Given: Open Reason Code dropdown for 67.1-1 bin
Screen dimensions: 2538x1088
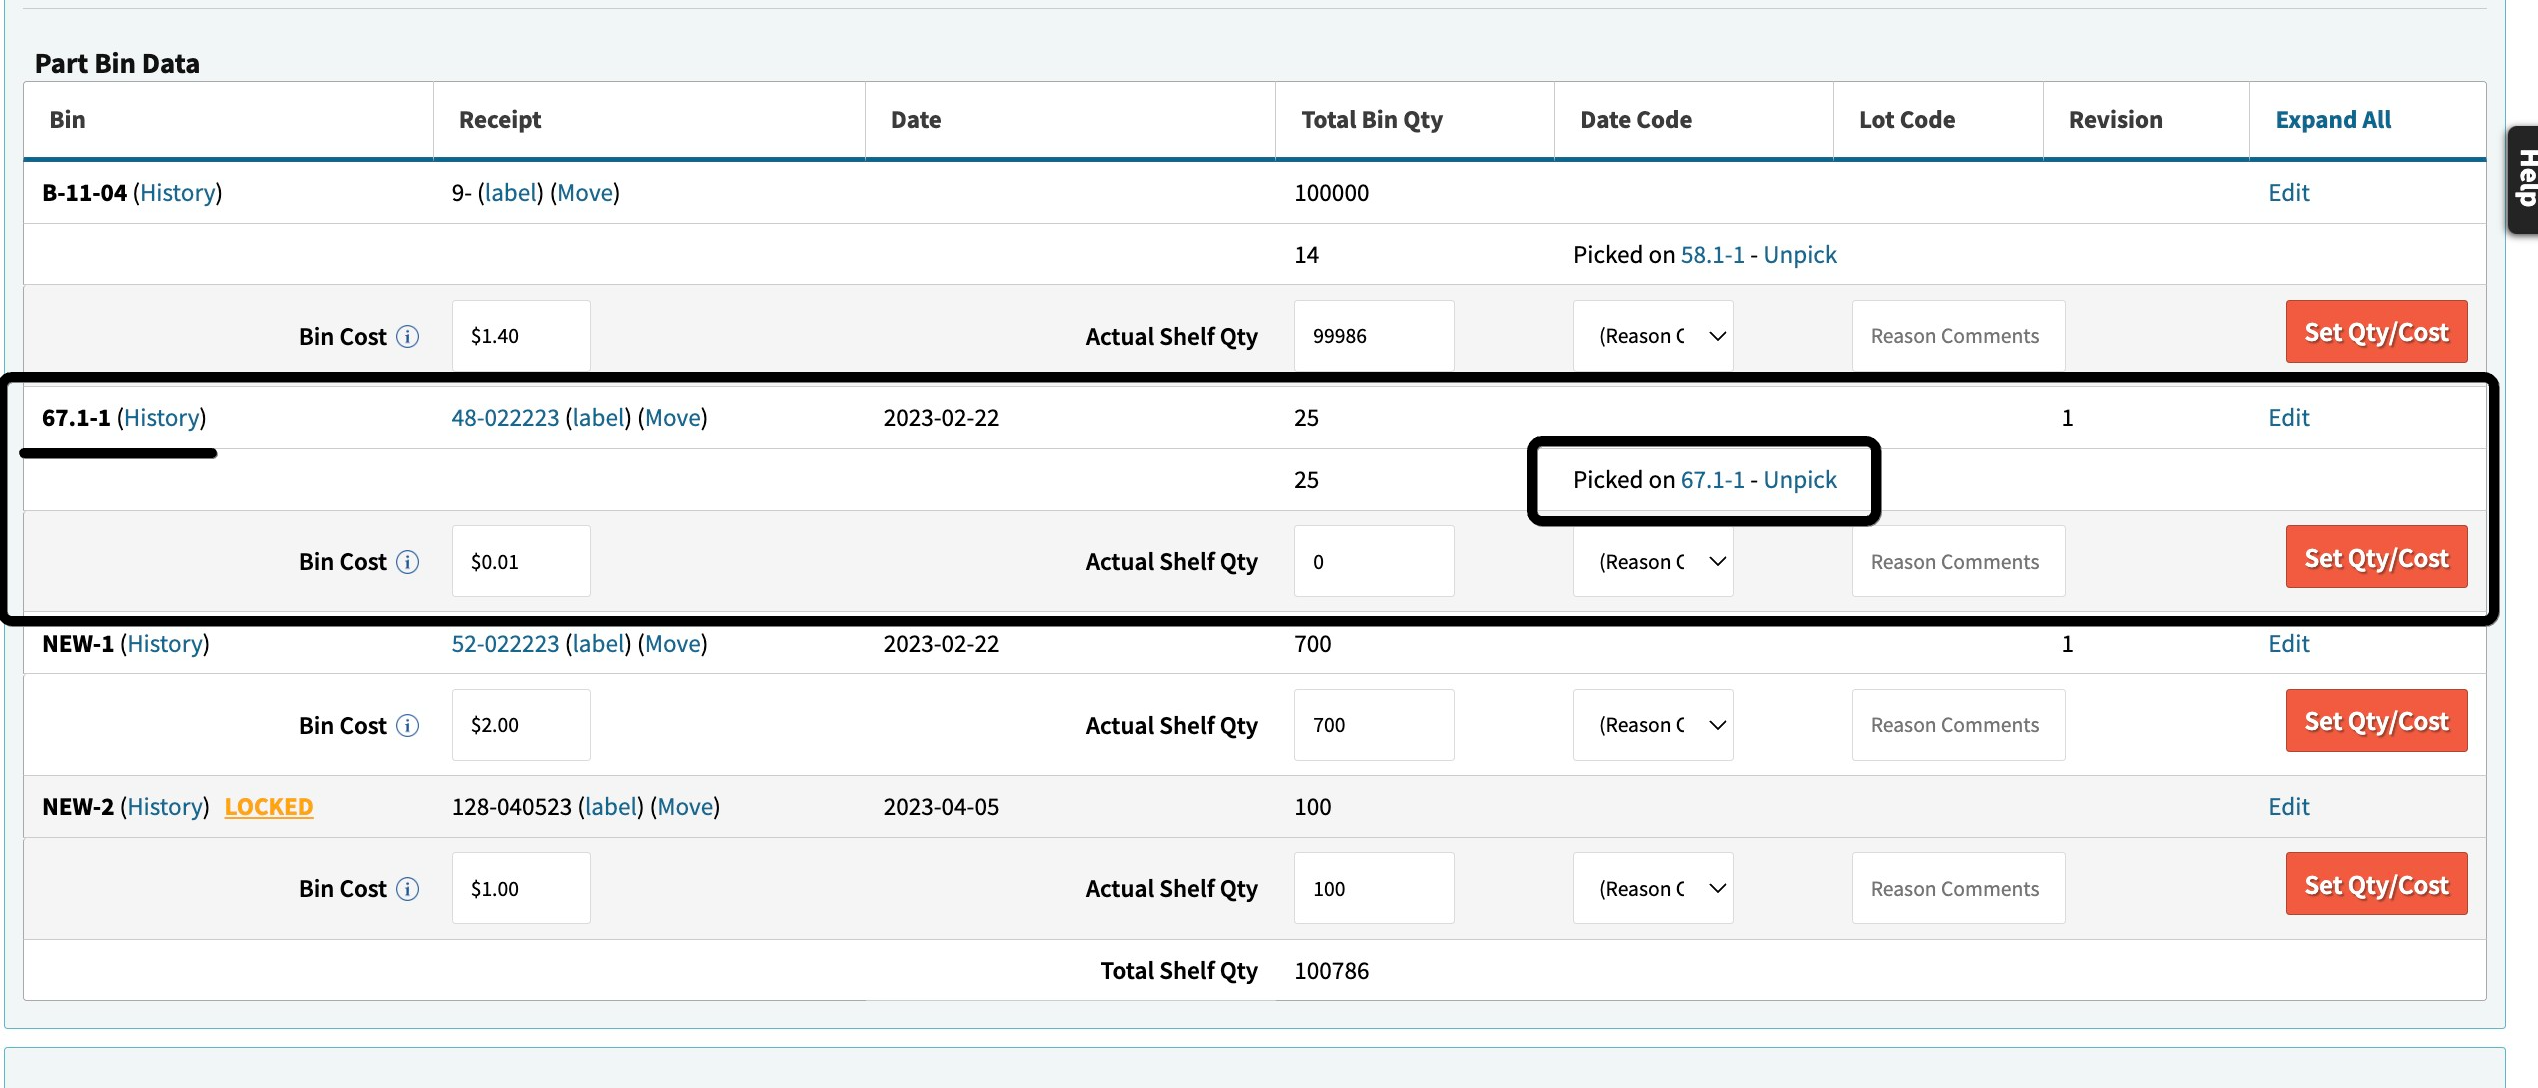Looking at the screenshot, I should pos(1653,562).
